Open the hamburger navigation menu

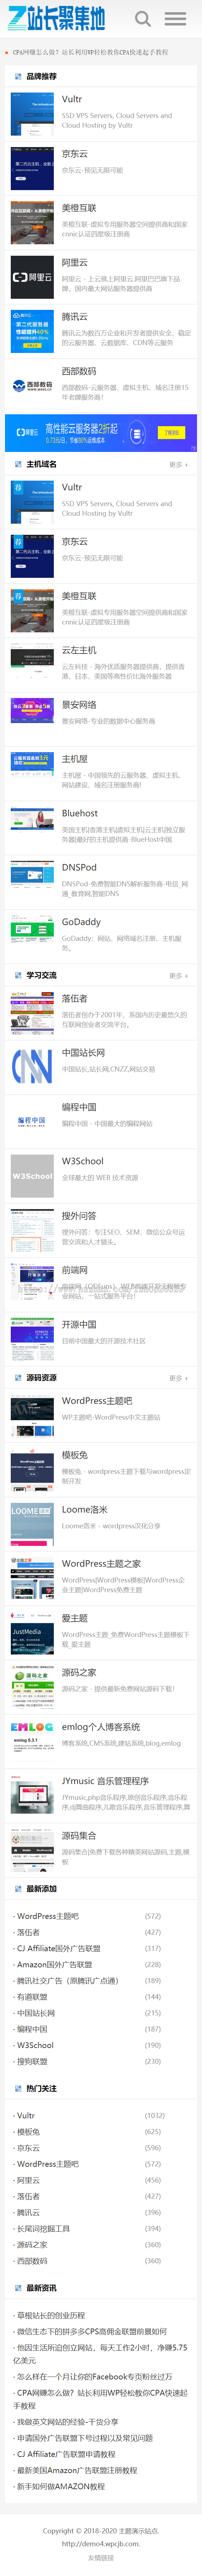(175, 19)
